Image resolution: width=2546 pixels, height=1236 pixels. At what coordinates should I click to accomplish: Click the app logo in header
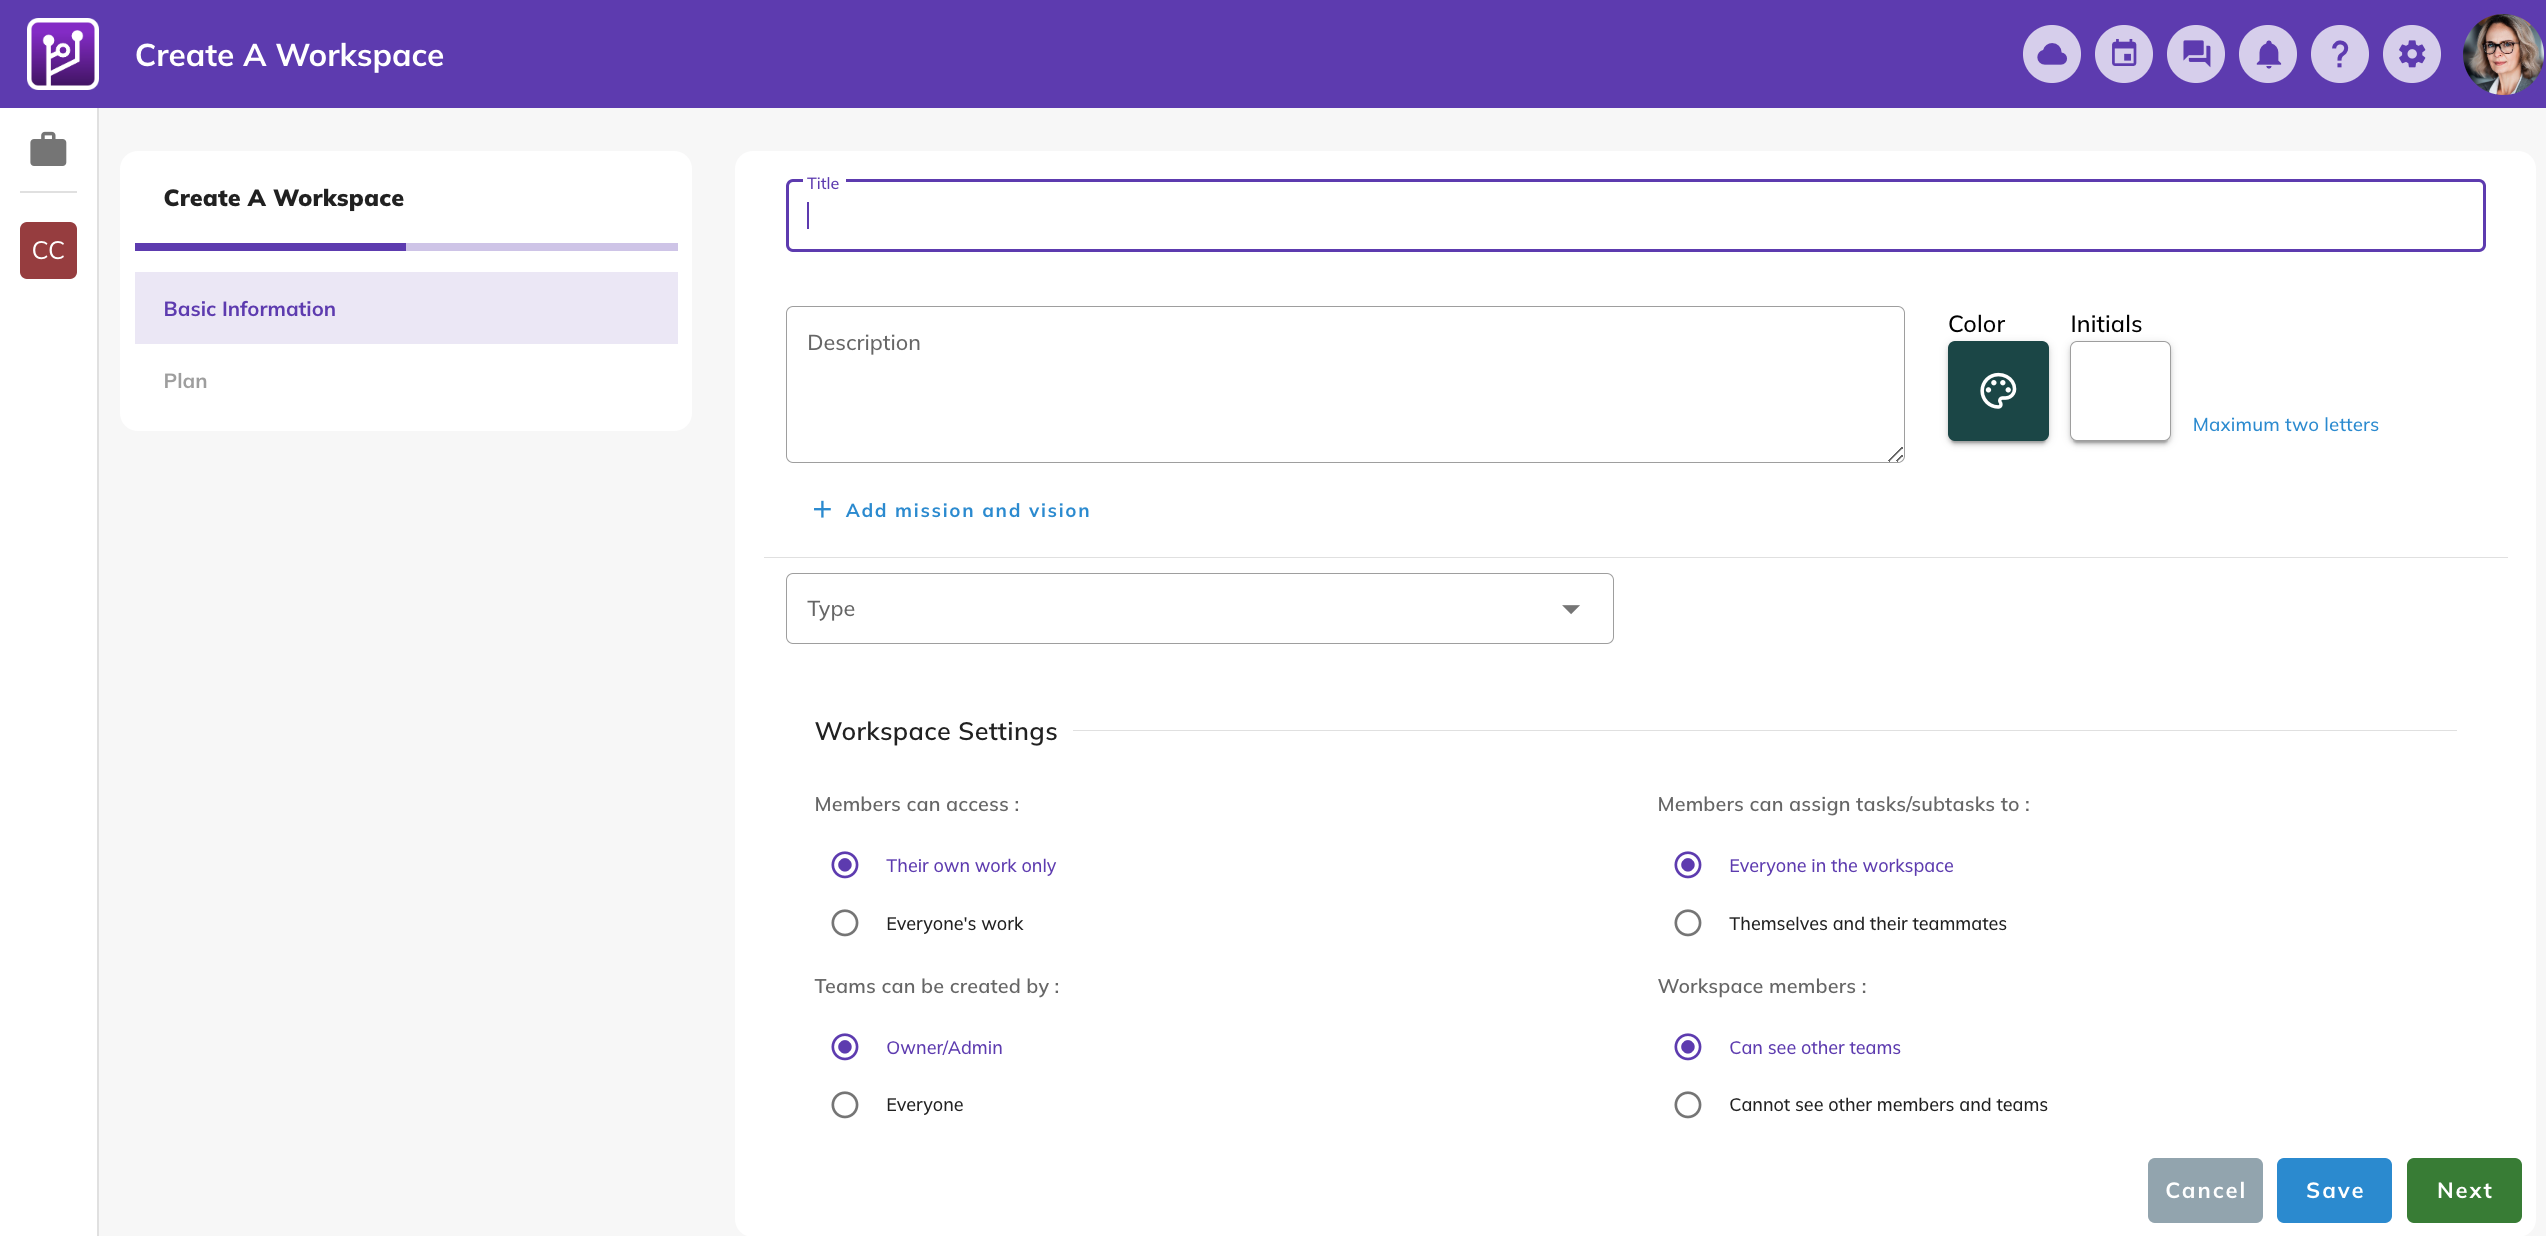coord(62,54)
